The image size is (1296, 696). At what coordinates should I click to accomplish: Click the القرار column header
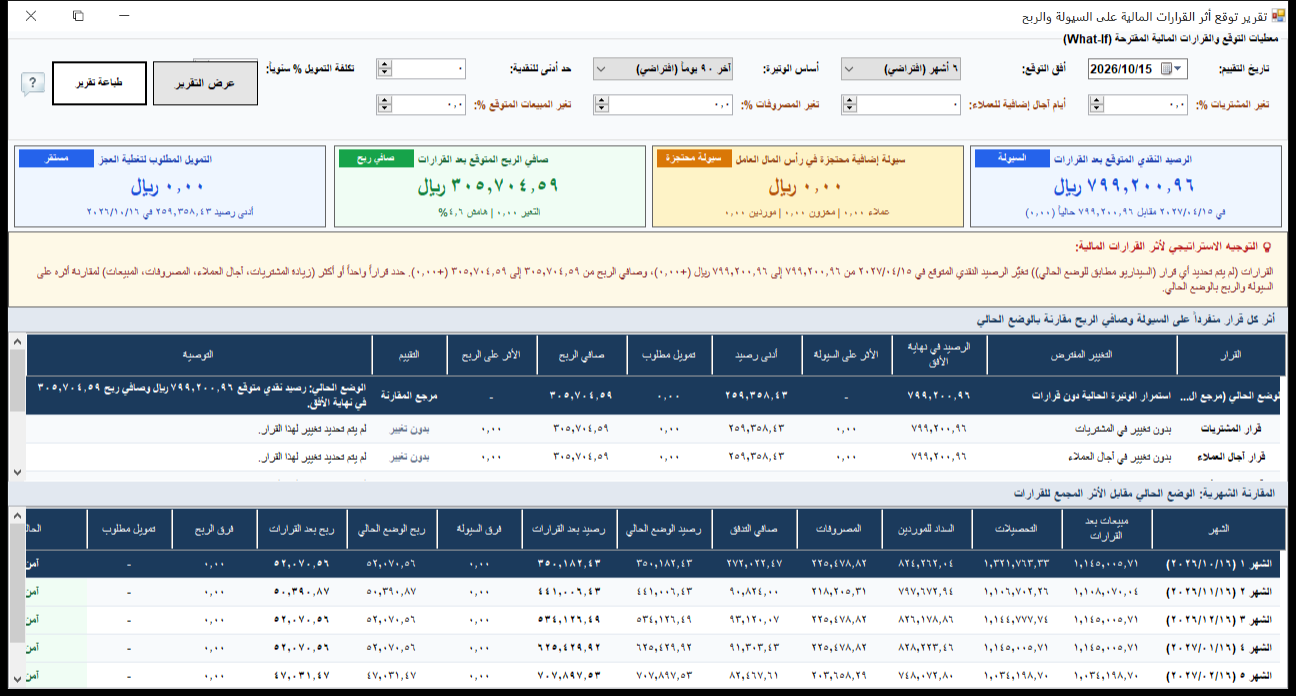coord(1231,355)
